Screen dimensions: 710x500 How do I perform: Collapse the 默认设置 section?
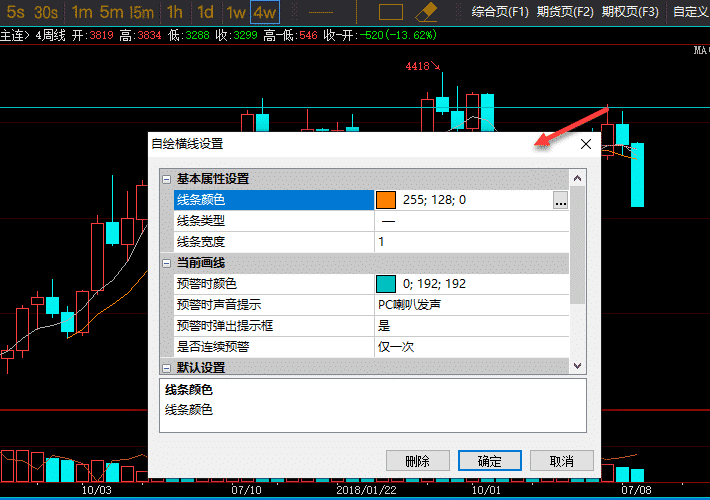(167, 368)
